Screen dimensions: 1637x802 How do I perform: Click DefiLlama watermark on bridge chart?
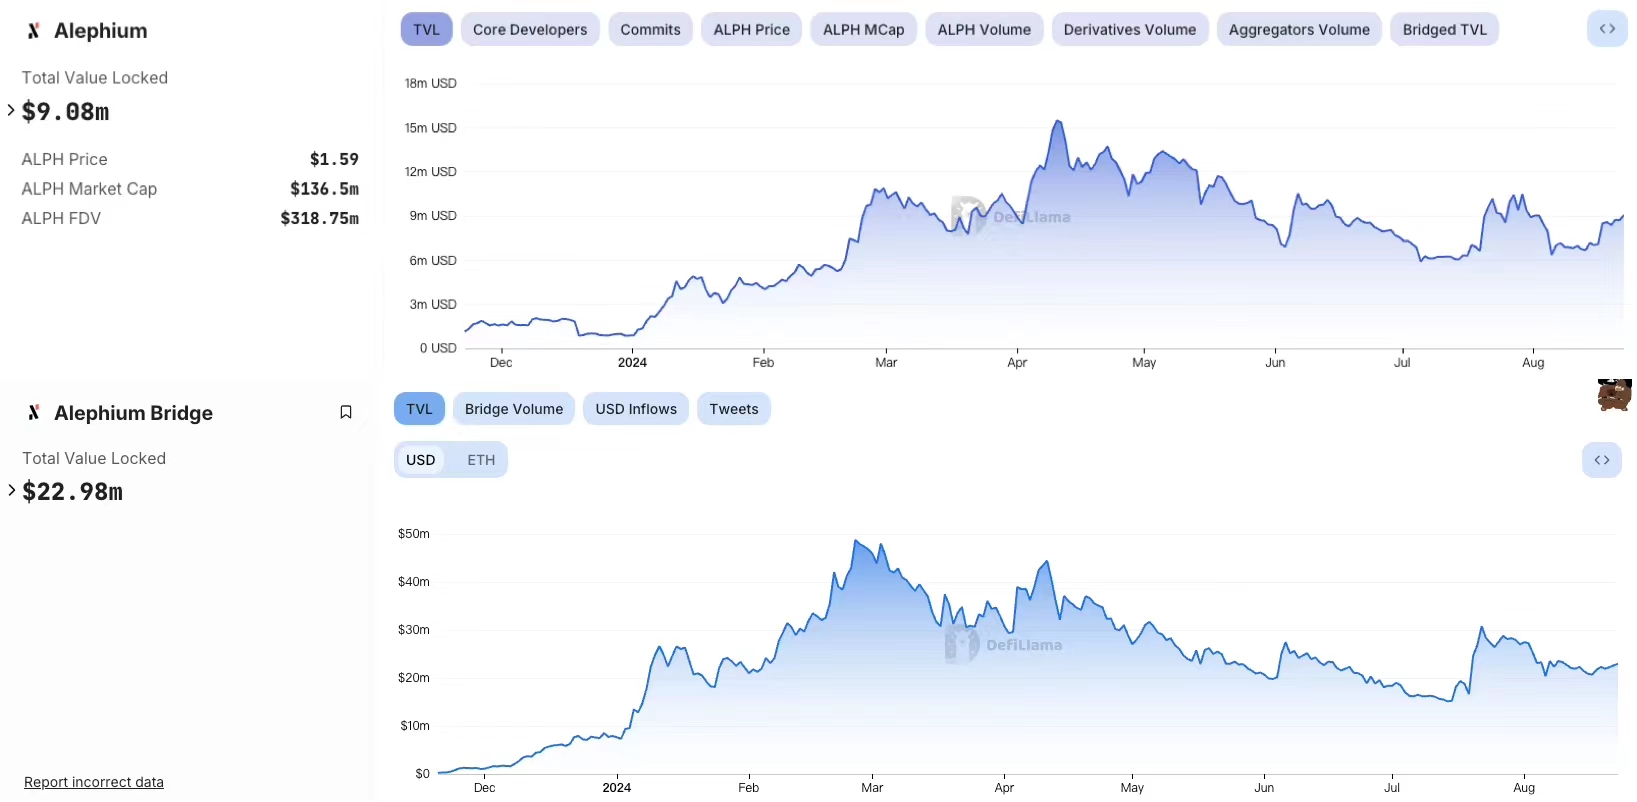coord(1004,645)
